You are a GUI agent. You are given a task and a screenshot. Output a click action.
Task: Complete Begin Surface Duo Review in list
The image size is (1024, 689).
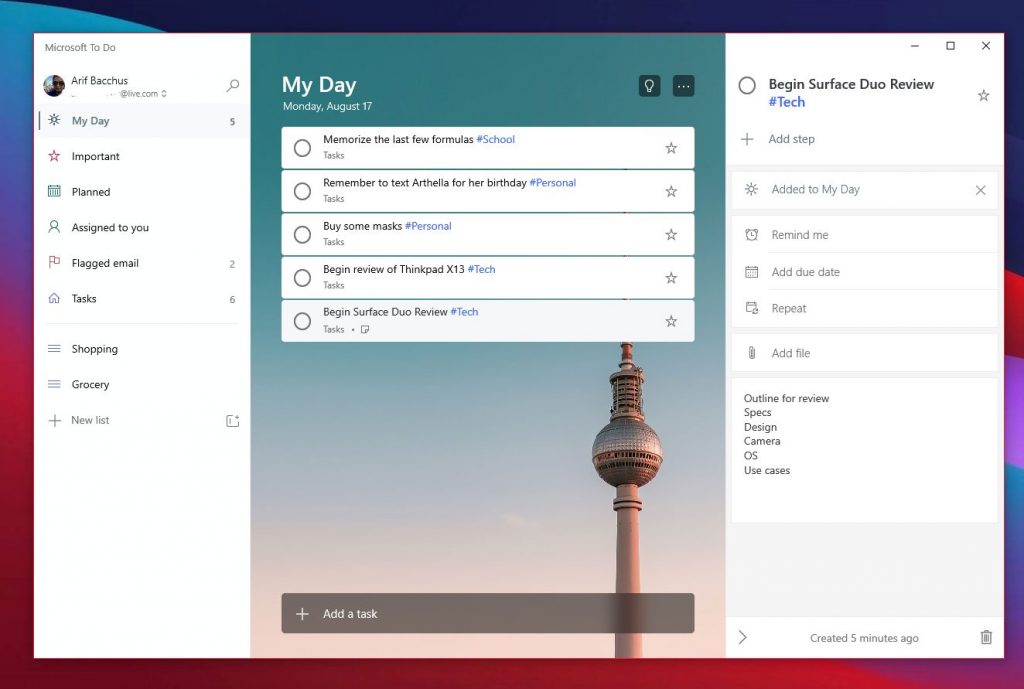302,321
